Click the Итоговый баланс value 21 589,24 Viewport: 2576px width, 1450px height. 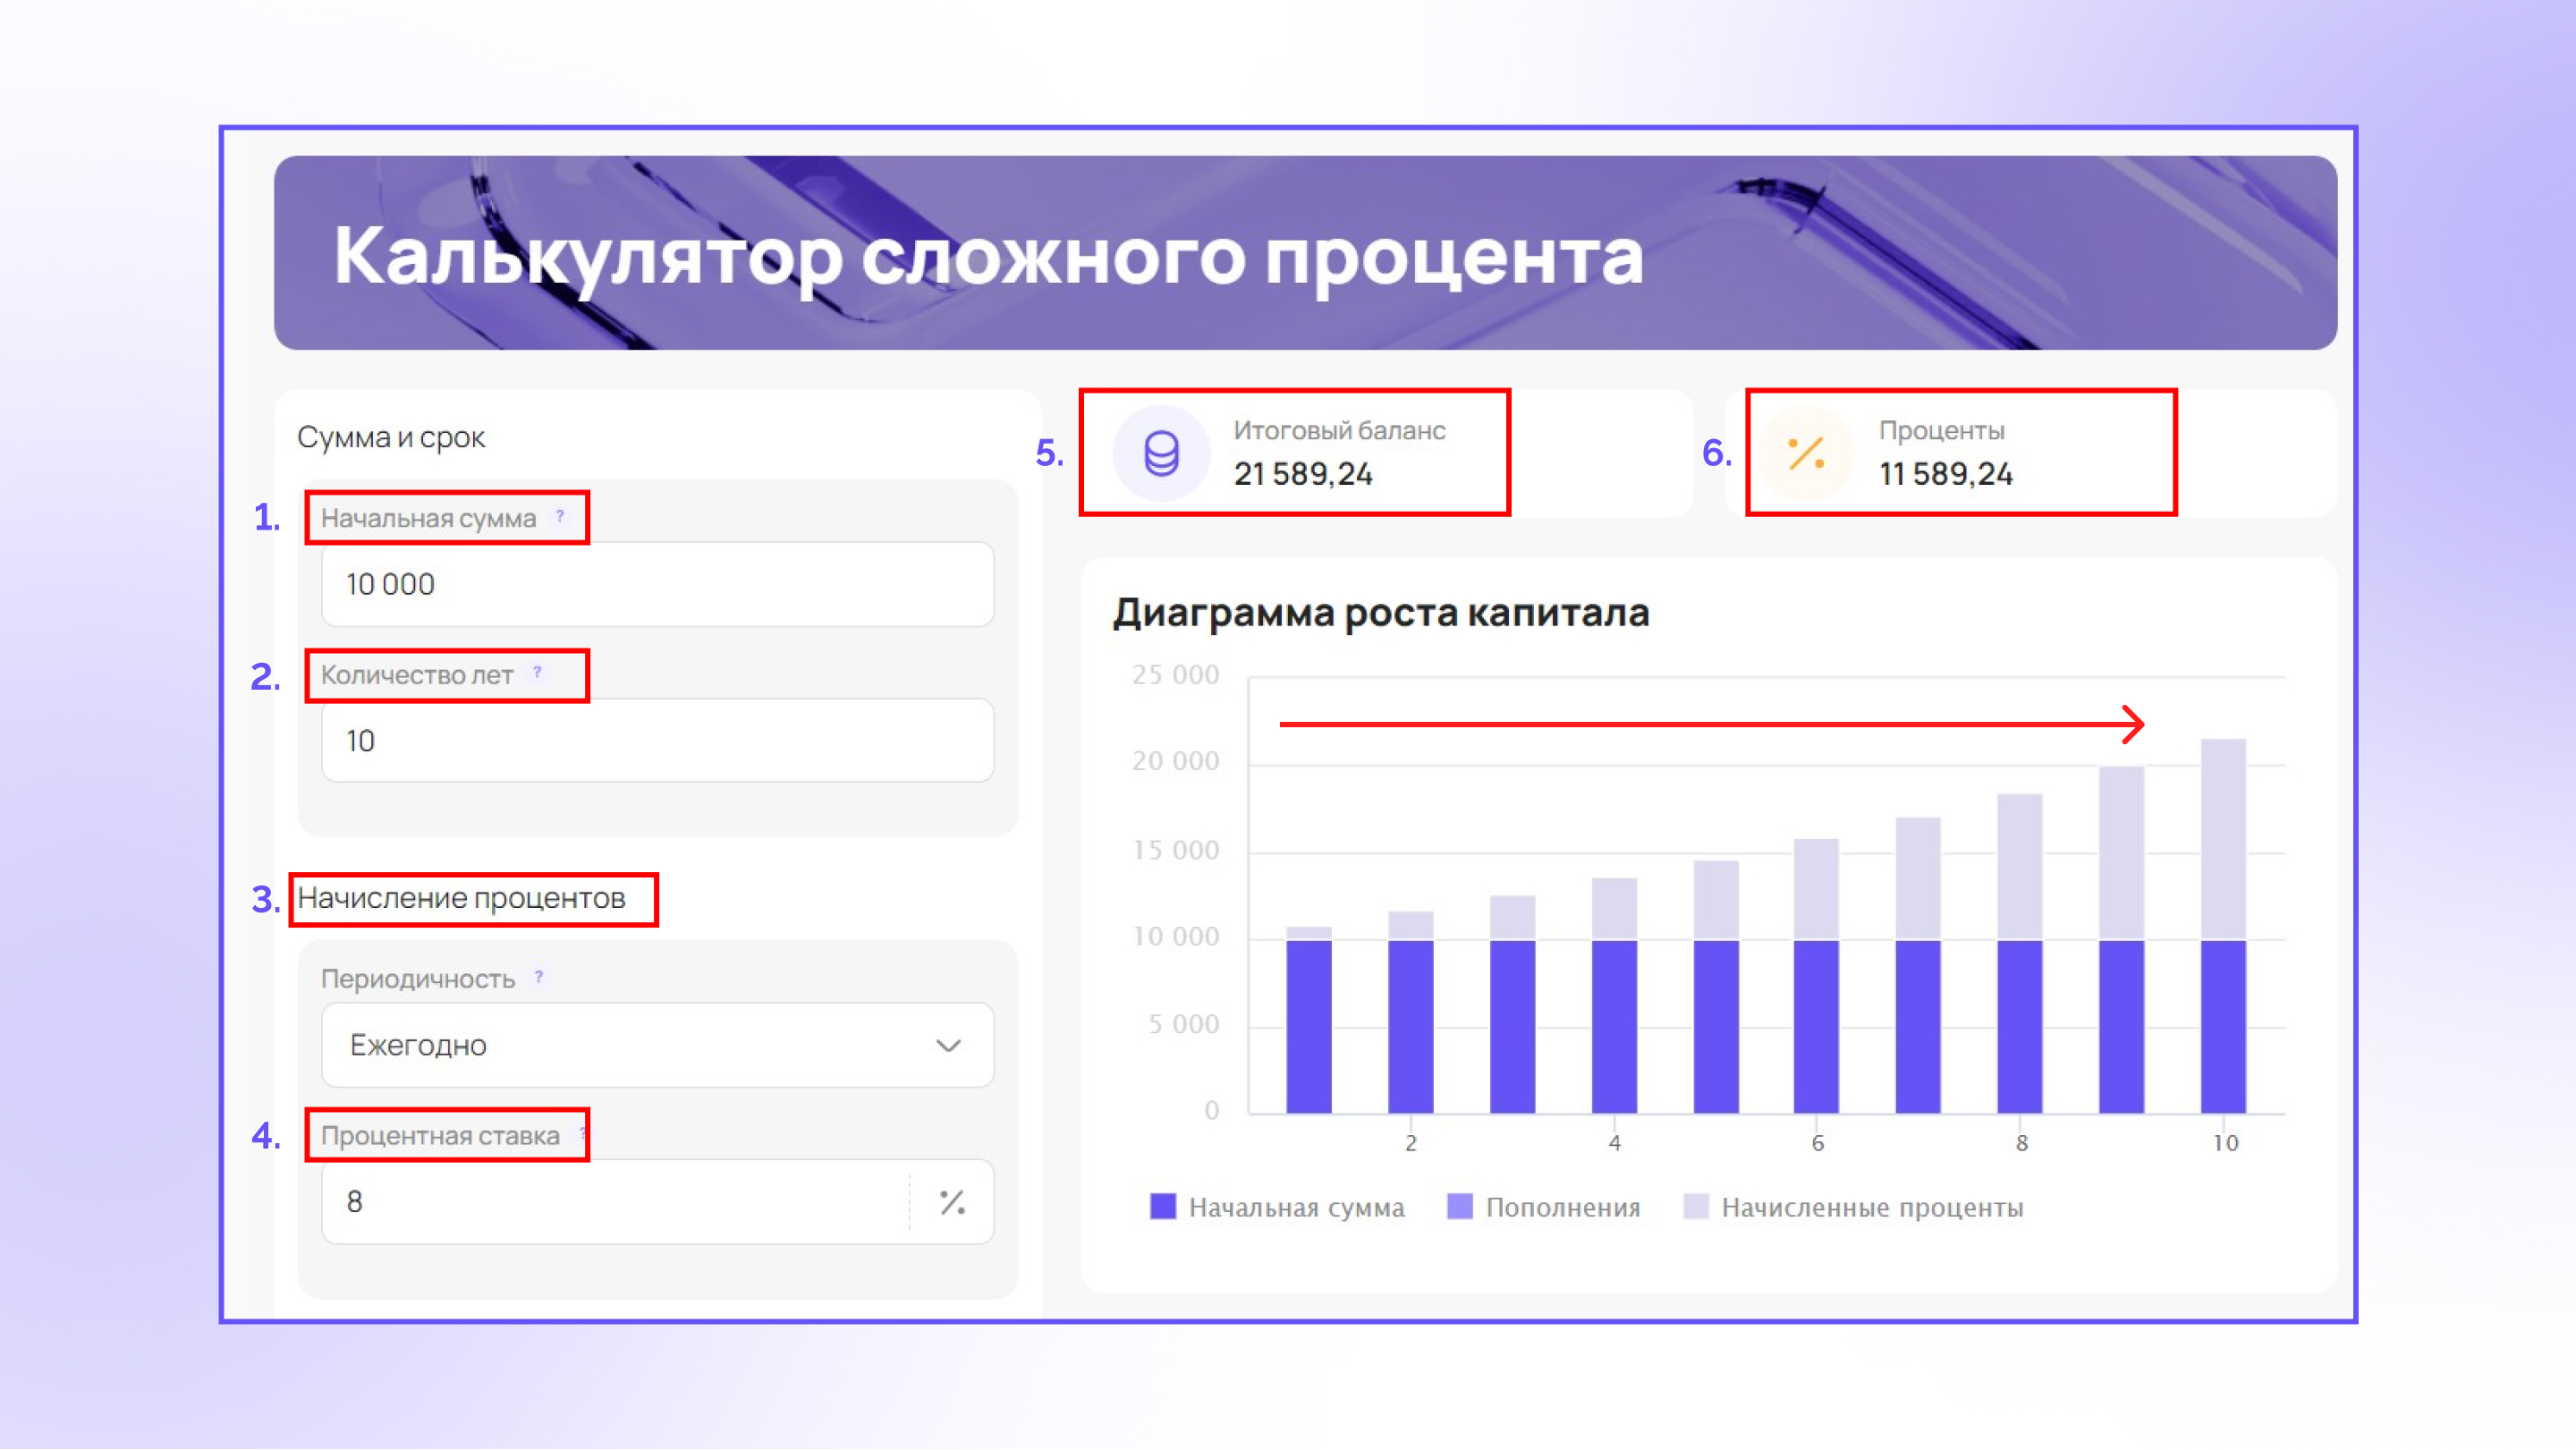pyautogui.click(x=1302, y=474)
